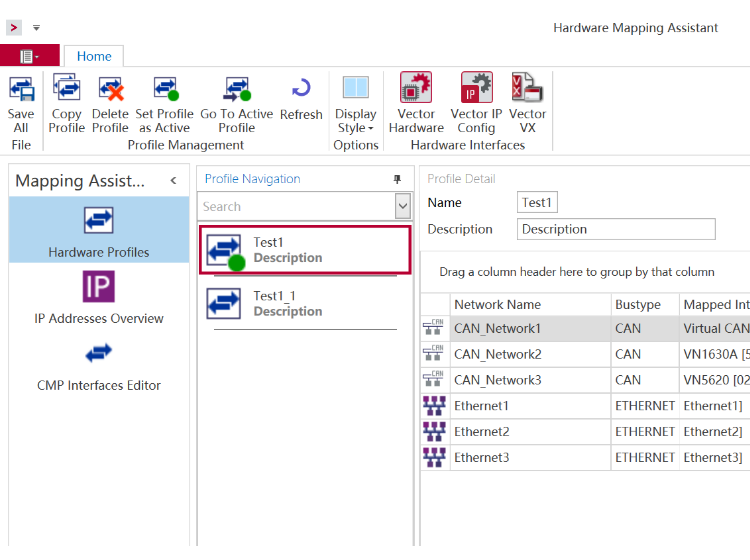Click the ETHERNET bustype cell for Ethernet1
The height and width of the screenshot is (560, 750).
(x=645, y=406)
